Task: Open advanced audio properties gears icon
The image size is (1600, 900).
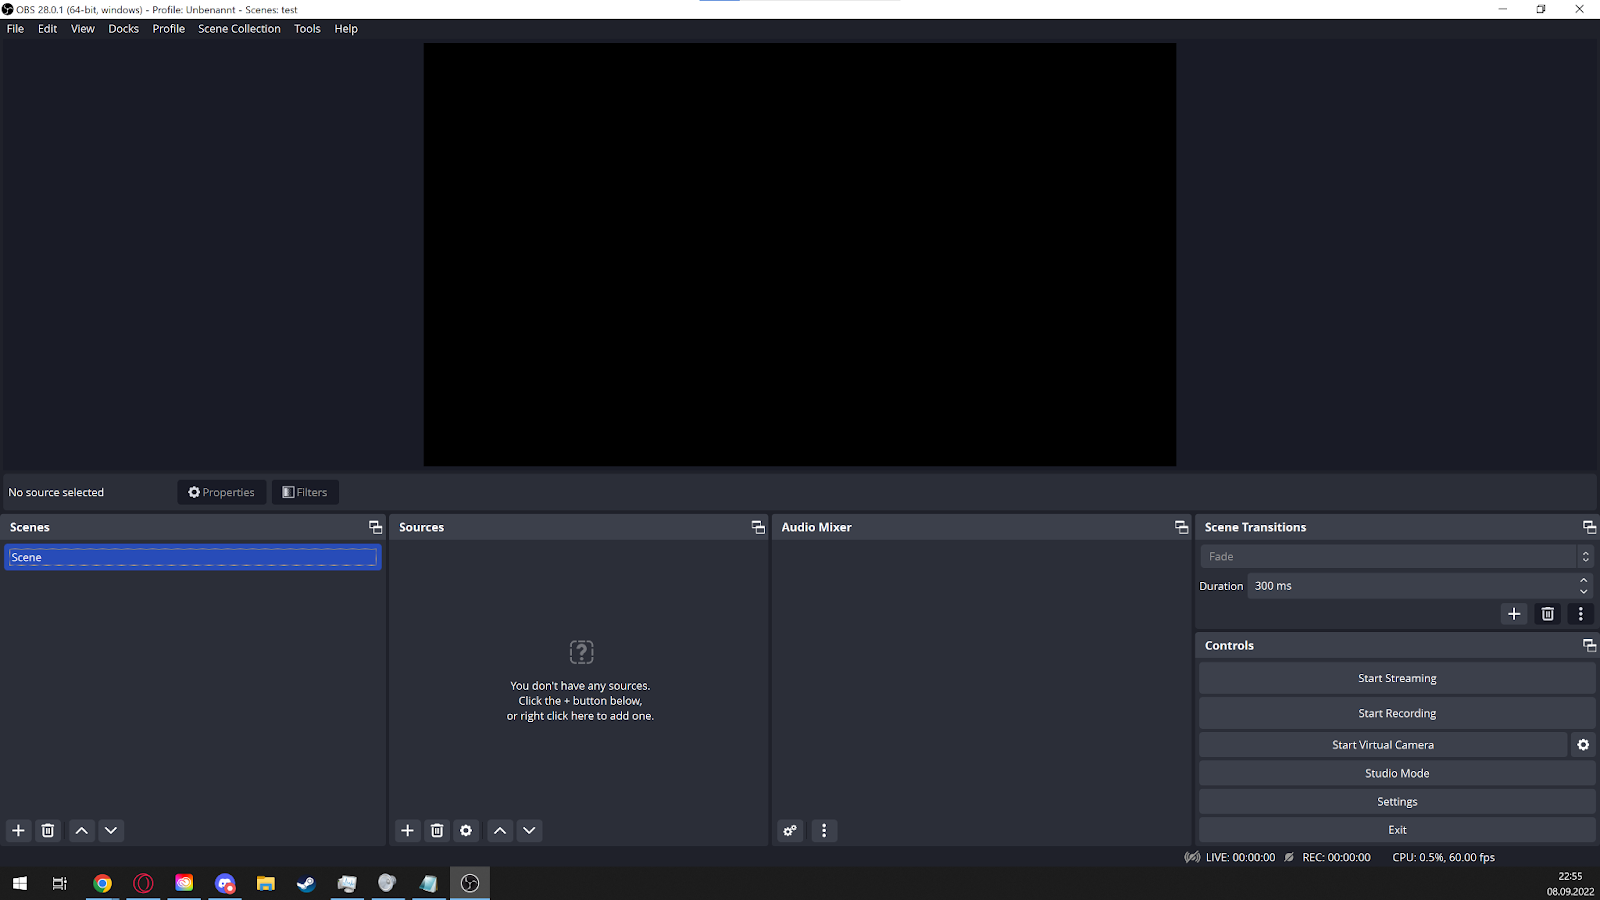Action: coord(791,830)
